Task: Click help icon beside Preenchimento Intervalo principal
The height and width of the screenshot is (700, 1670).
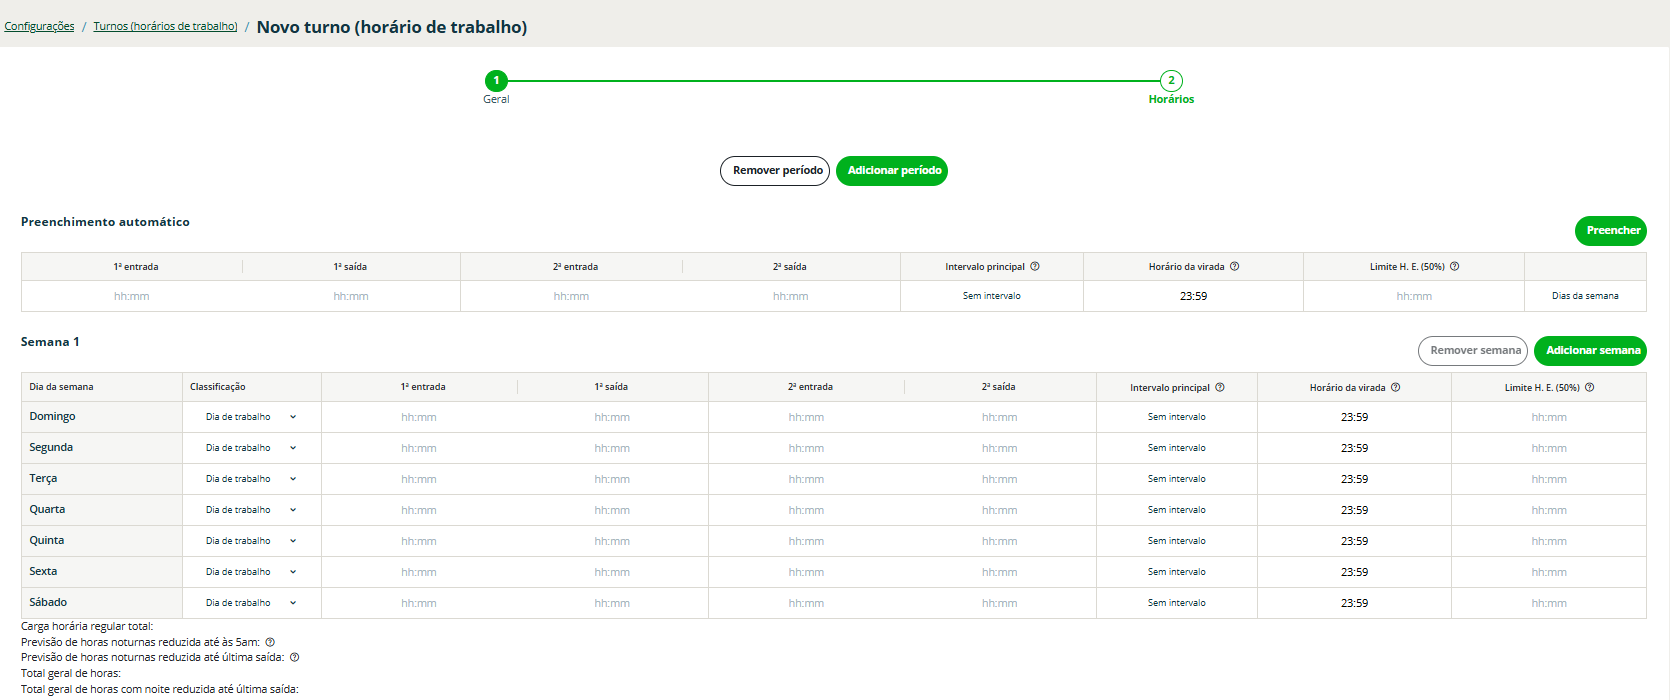Action: [1035, 267]
